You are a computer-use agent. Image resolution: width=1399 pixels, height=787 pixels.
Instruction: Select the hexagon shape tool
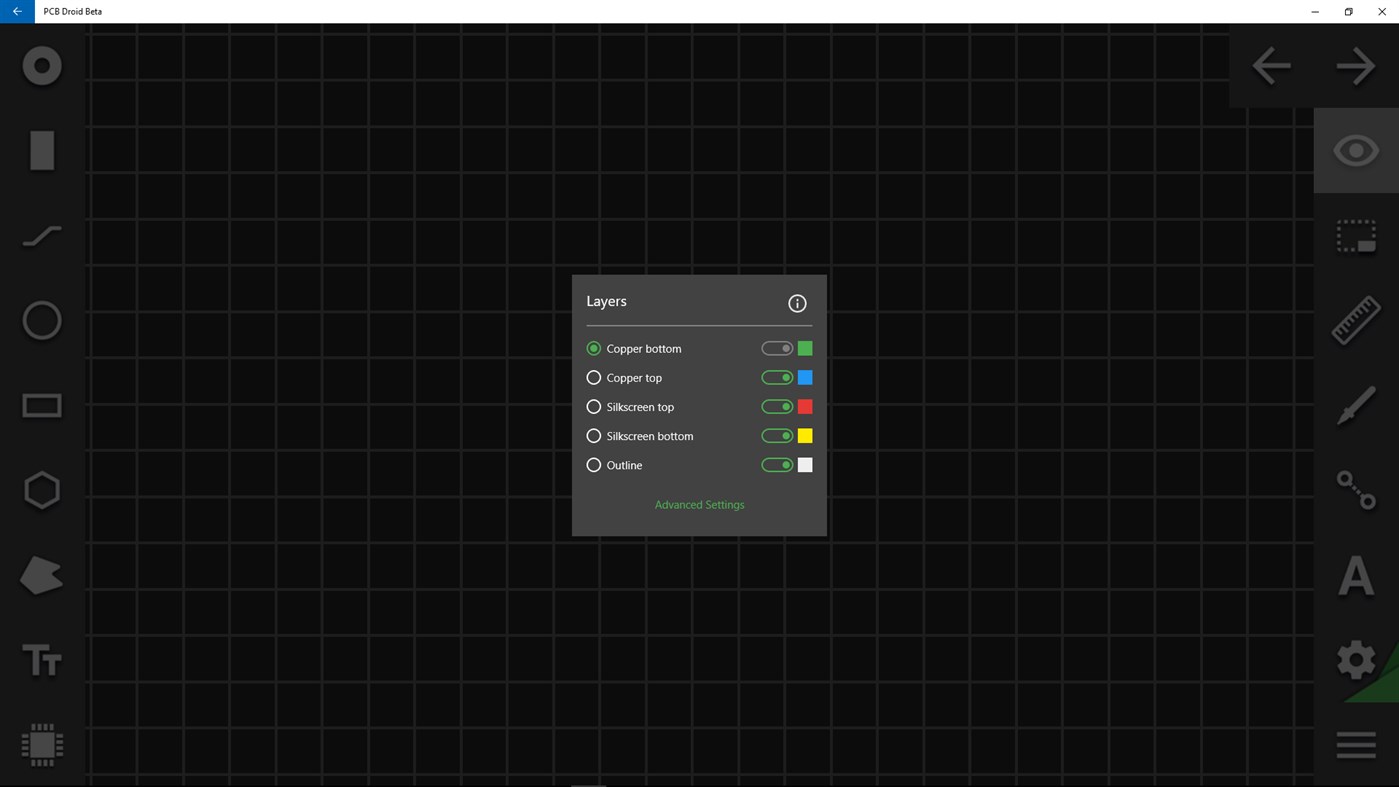point(42,490)
